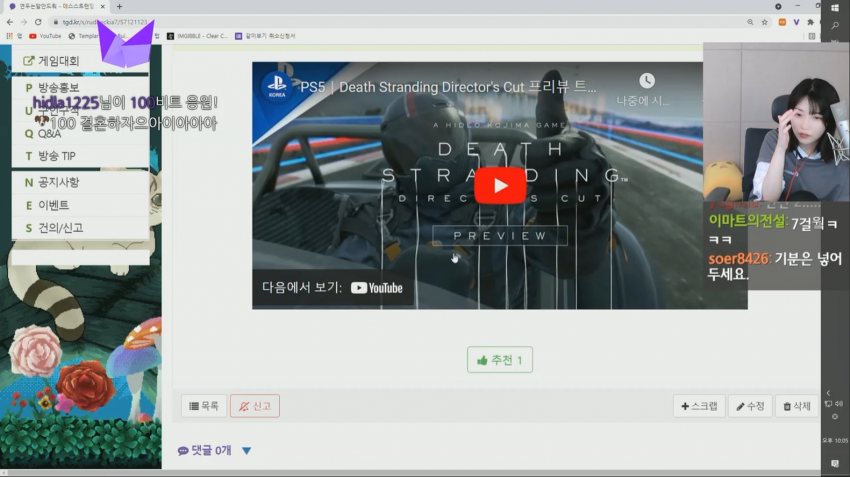The height and width of the screenshot is (477, 850).
Task: Click the 댓글 0개 comments label
Action: click(205, 450)
